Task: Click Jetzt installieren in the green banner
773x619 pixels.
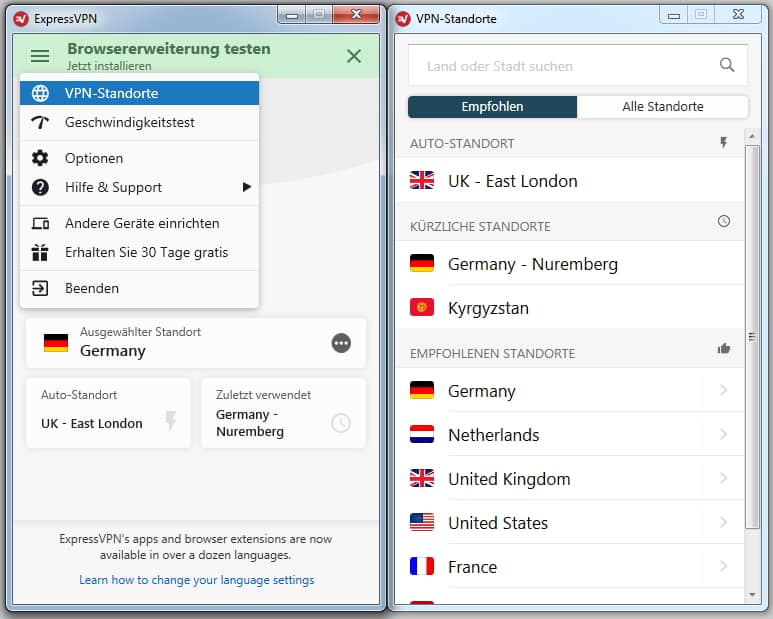Action: [109, 66]
